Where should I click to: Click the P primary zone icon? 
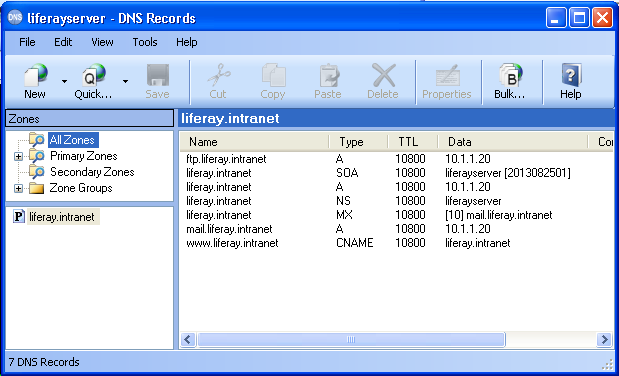point(19,216)
